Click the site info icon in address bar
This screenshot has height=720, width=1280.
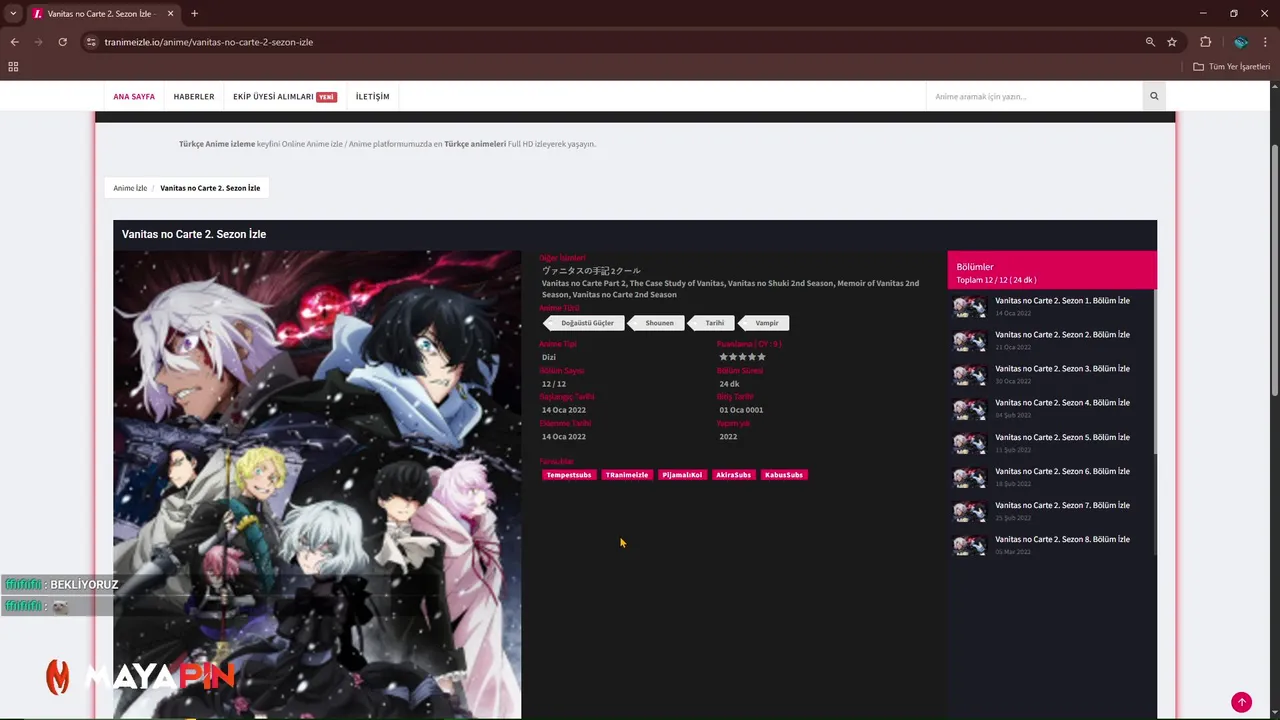tap(91, 42)
